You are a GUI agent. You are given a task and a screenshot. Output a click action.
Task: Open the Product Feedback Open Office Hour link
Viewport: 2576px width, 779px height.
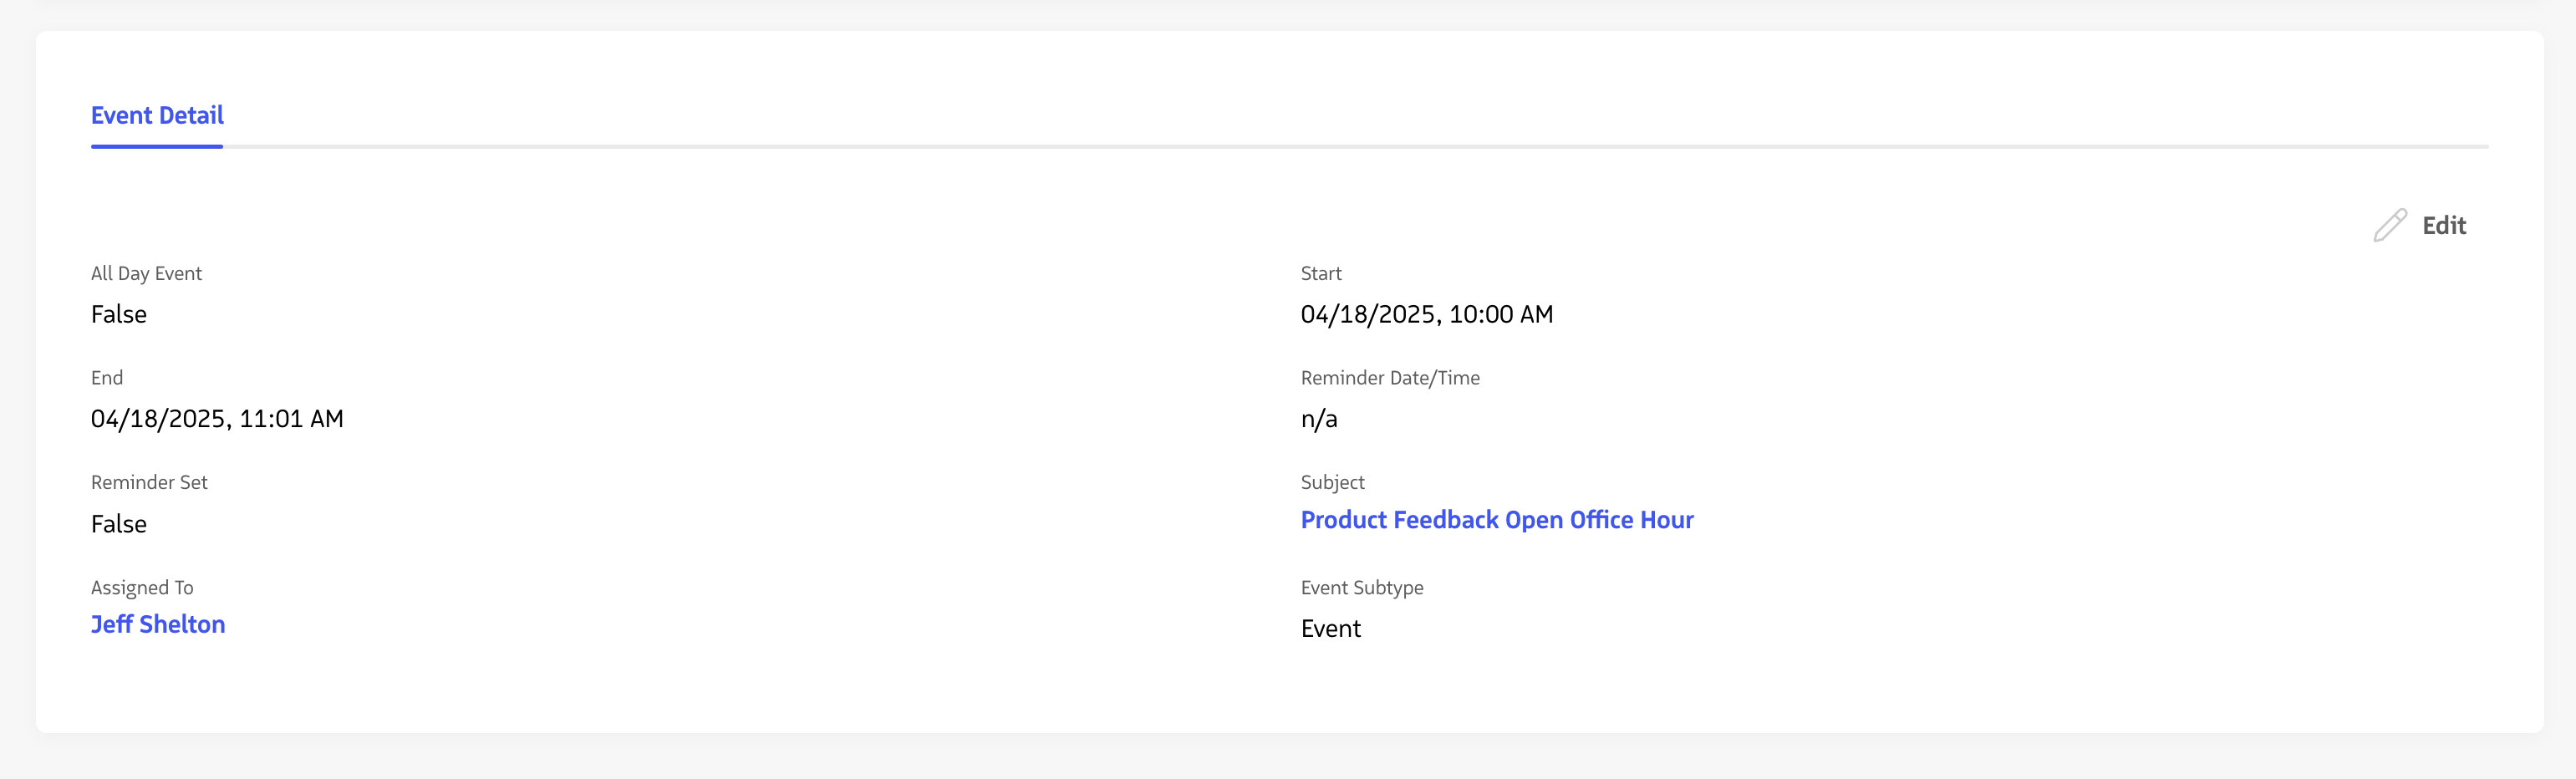tap(1496, 520)
